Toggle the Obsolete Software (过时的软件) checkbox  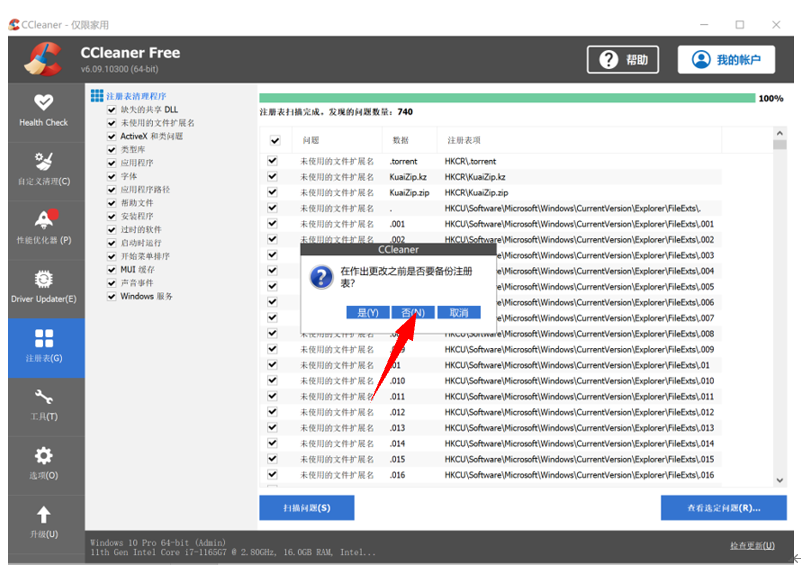click(x=111, y=230)
